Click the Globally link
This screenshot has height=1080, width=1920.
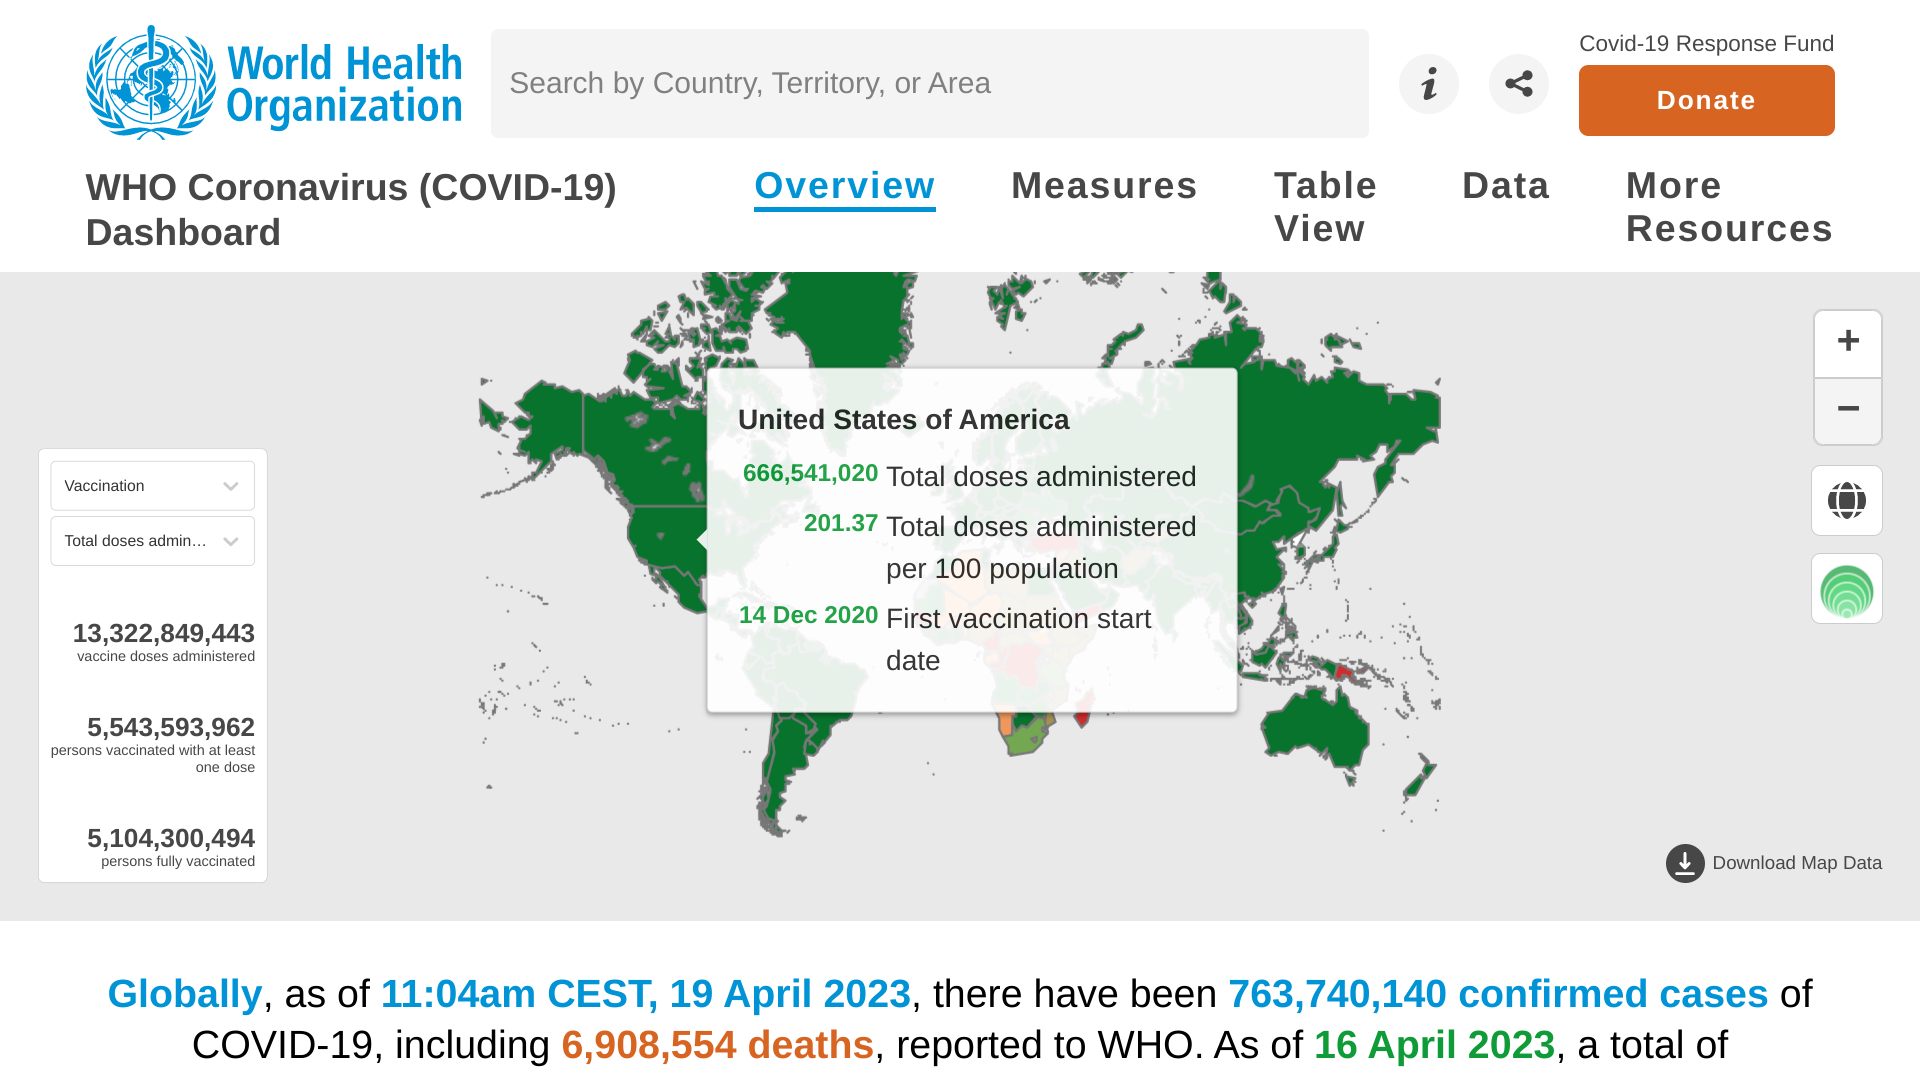184,994
